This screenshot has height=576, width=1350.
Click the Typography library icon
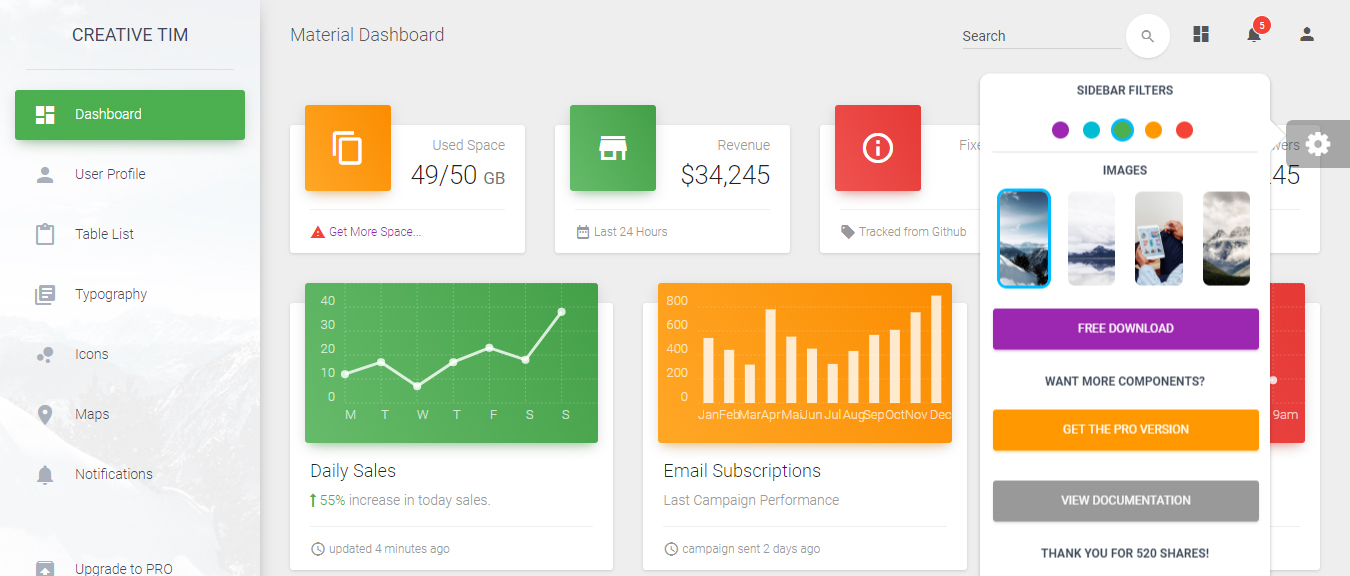click(x=45, y=294)
